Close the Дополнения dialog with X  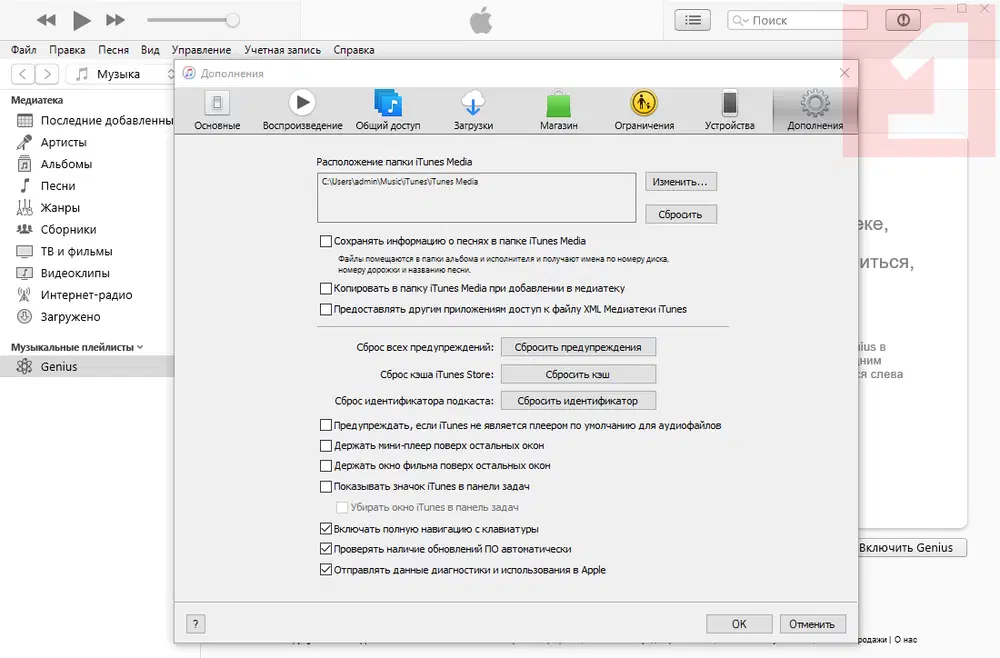click(x=844, y=73)
